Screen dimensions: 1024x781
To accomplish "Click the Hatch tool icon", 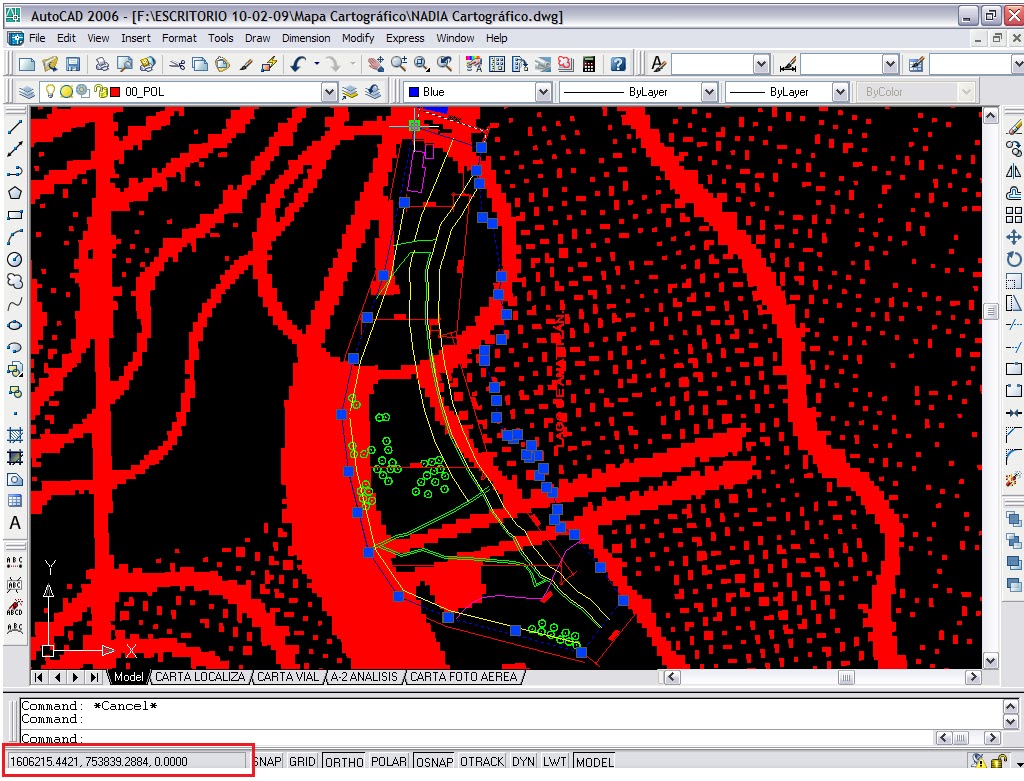I will click(x=15, y=435).
